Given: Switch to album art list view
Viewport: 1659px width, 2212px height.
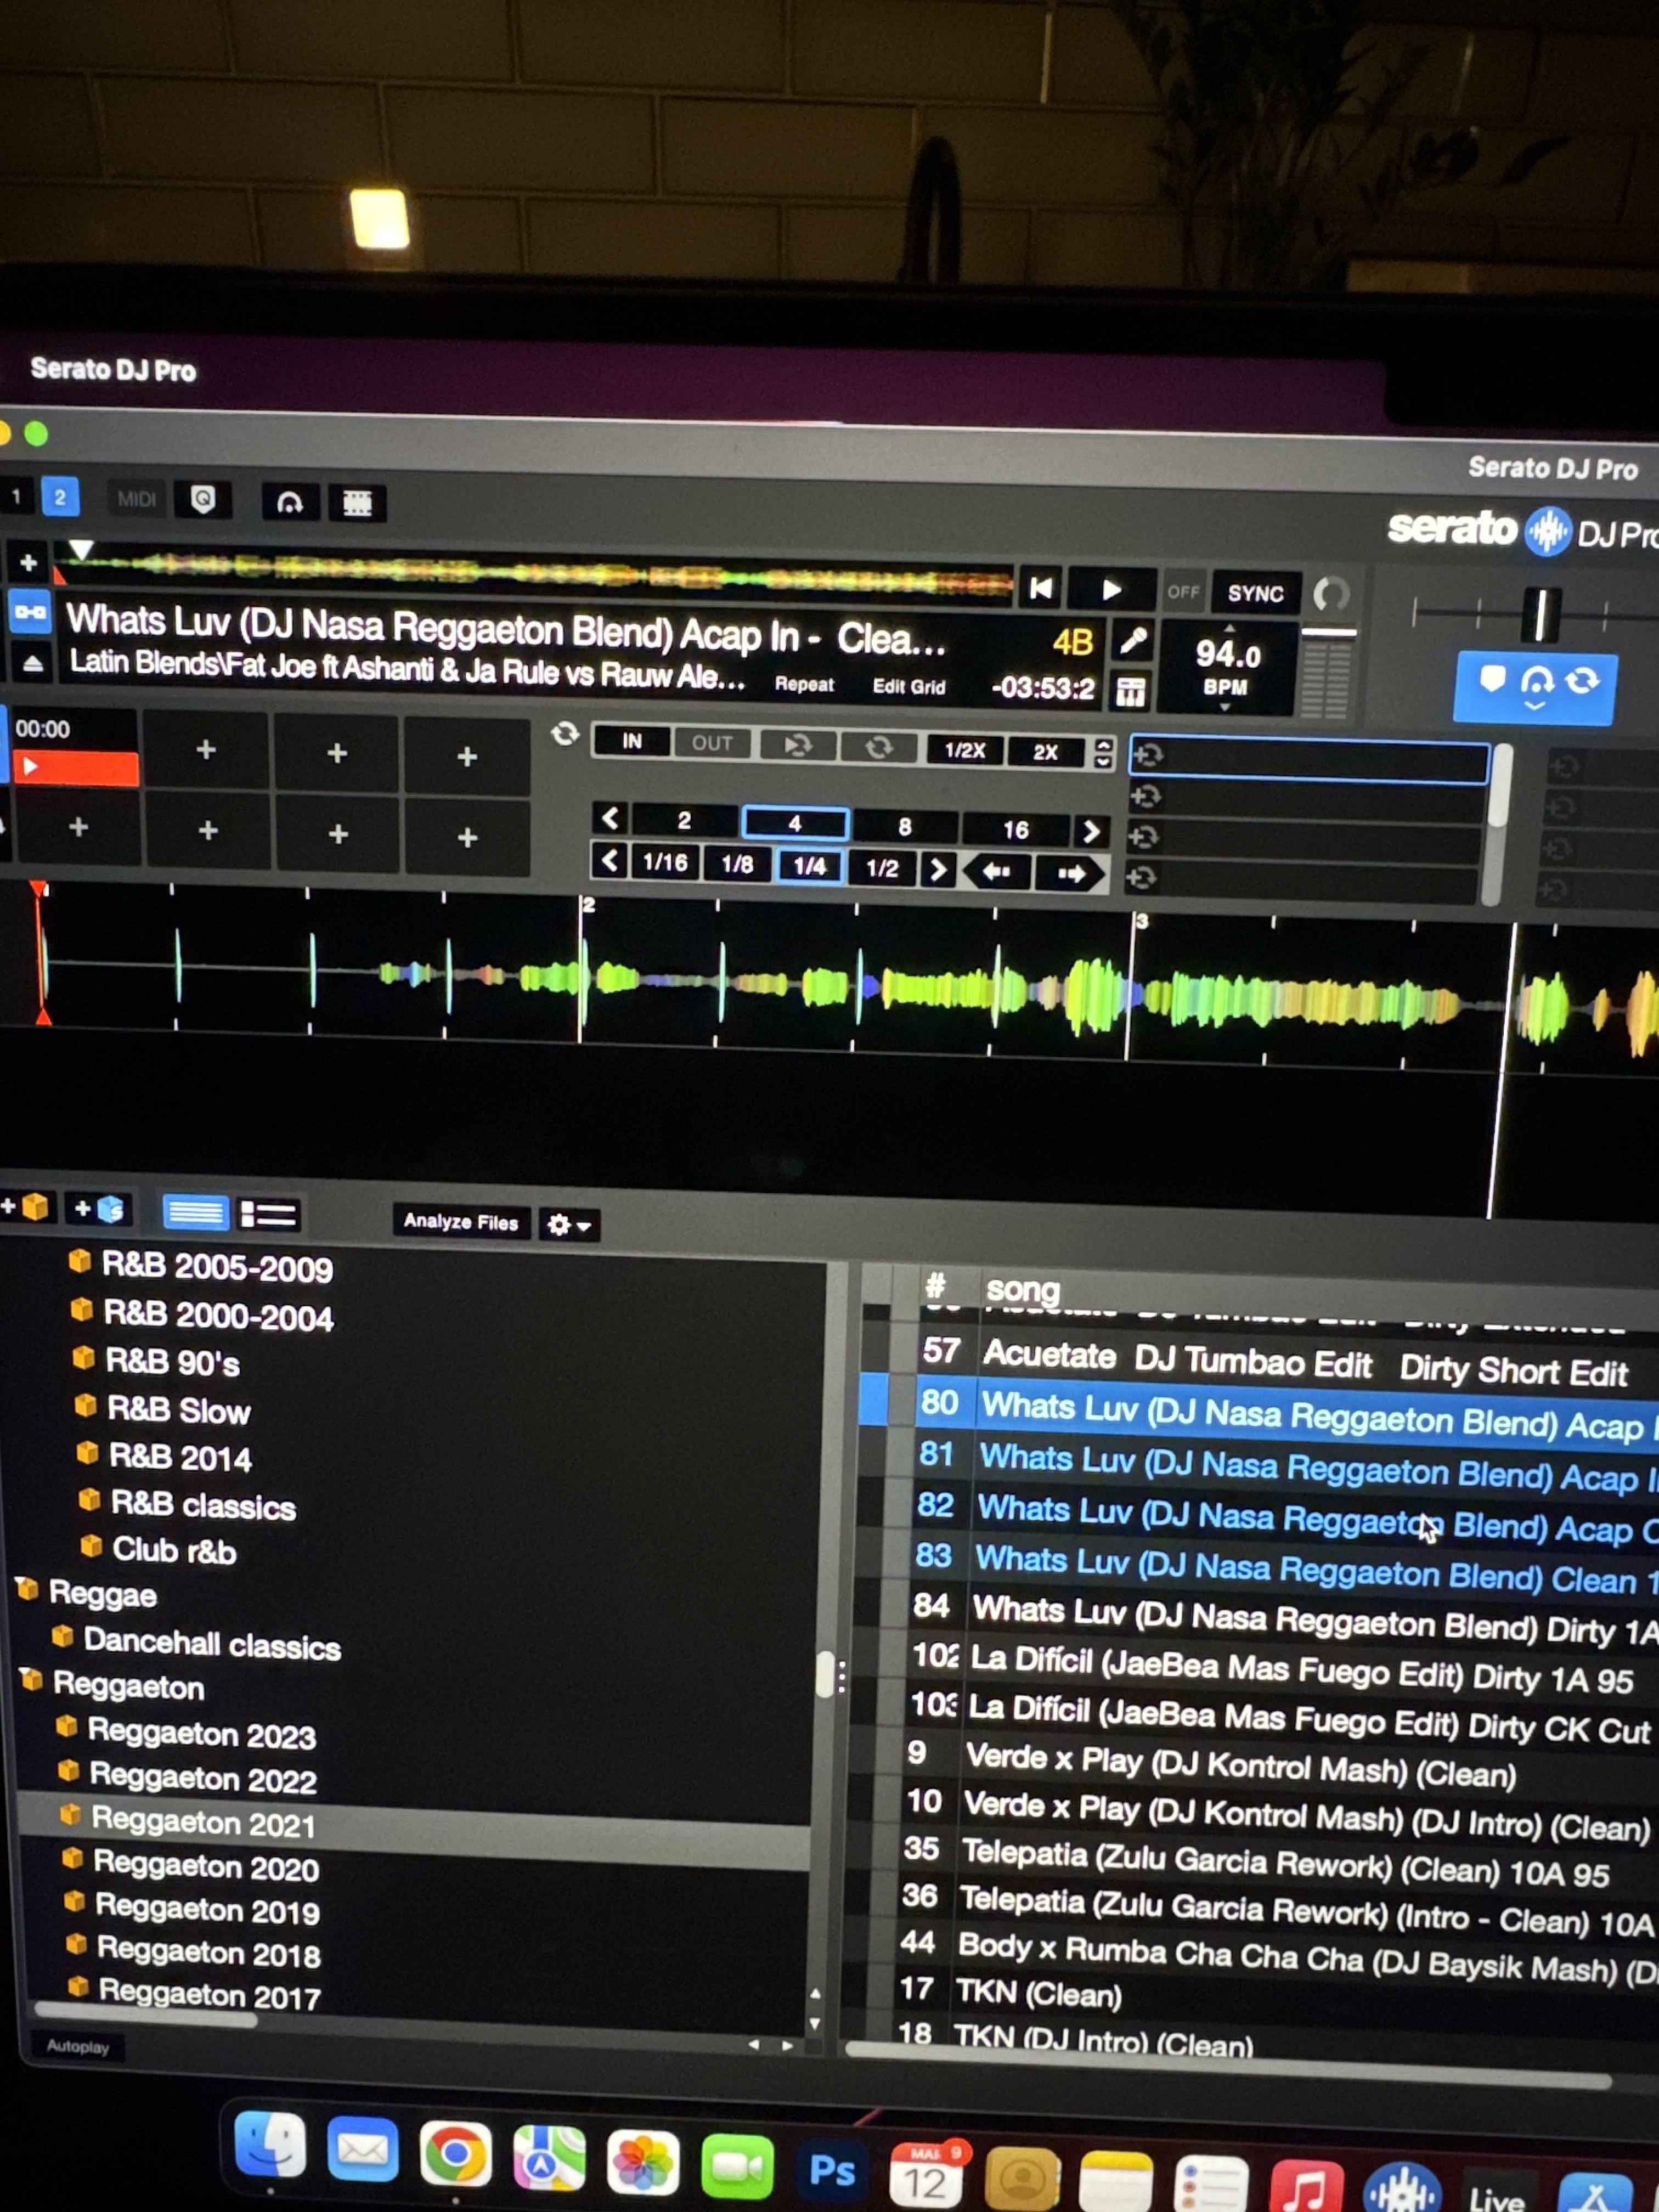Looking at the screenshot, I should pos(269,1215).
